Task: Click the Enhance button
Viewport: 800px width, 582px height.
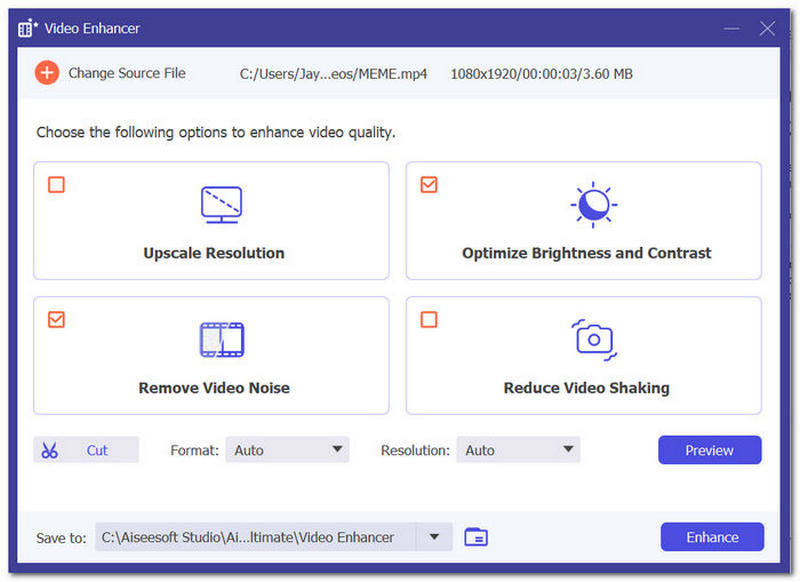Action: tap(712, 537)
